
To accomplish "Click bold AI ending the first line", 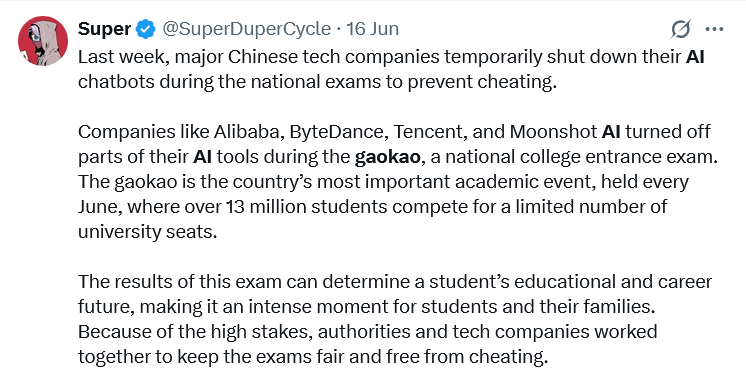I will coord(695,57).
